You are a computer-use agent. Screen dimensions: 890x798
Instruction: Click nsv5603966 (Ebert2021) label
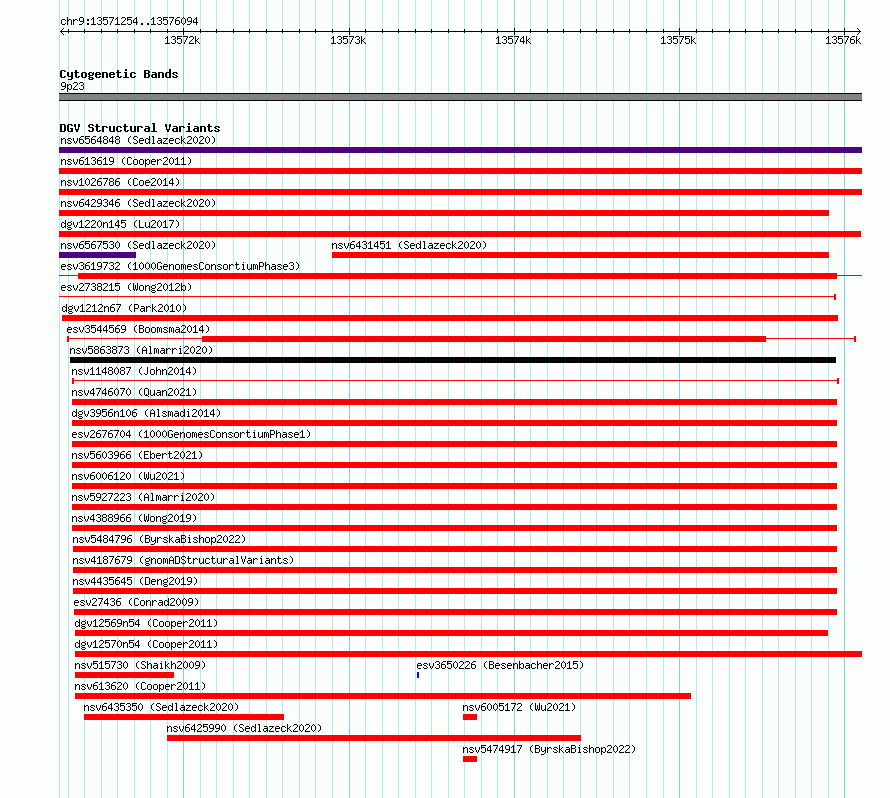[137, 455]
